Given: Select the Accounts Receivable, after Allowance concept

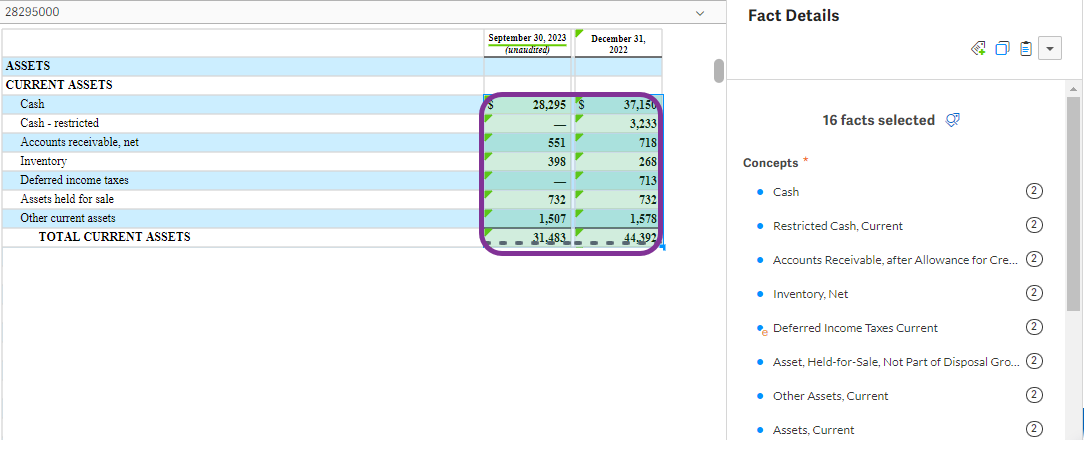Looking at the screenshot, I should [x=894, y=260].
